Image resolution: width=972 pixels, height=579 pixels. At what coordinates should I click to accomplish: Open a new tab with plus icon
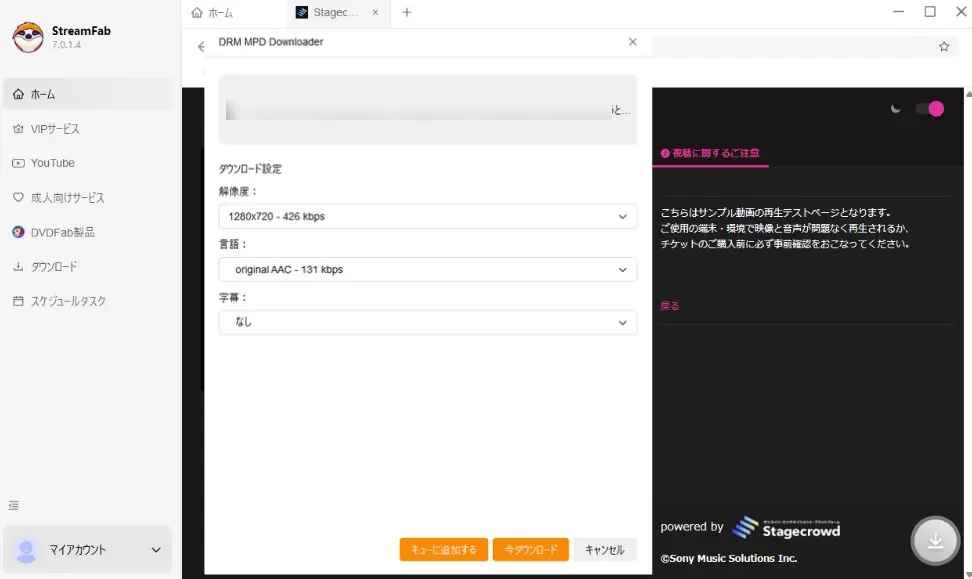[x=407, y=12]
